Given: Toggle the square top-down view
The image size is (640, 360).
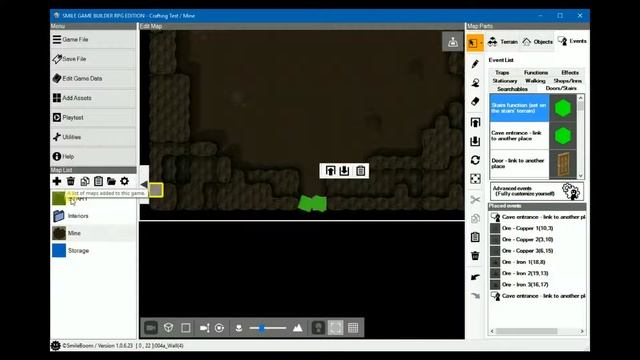Looking at the screenshot, I should point(186,328).
